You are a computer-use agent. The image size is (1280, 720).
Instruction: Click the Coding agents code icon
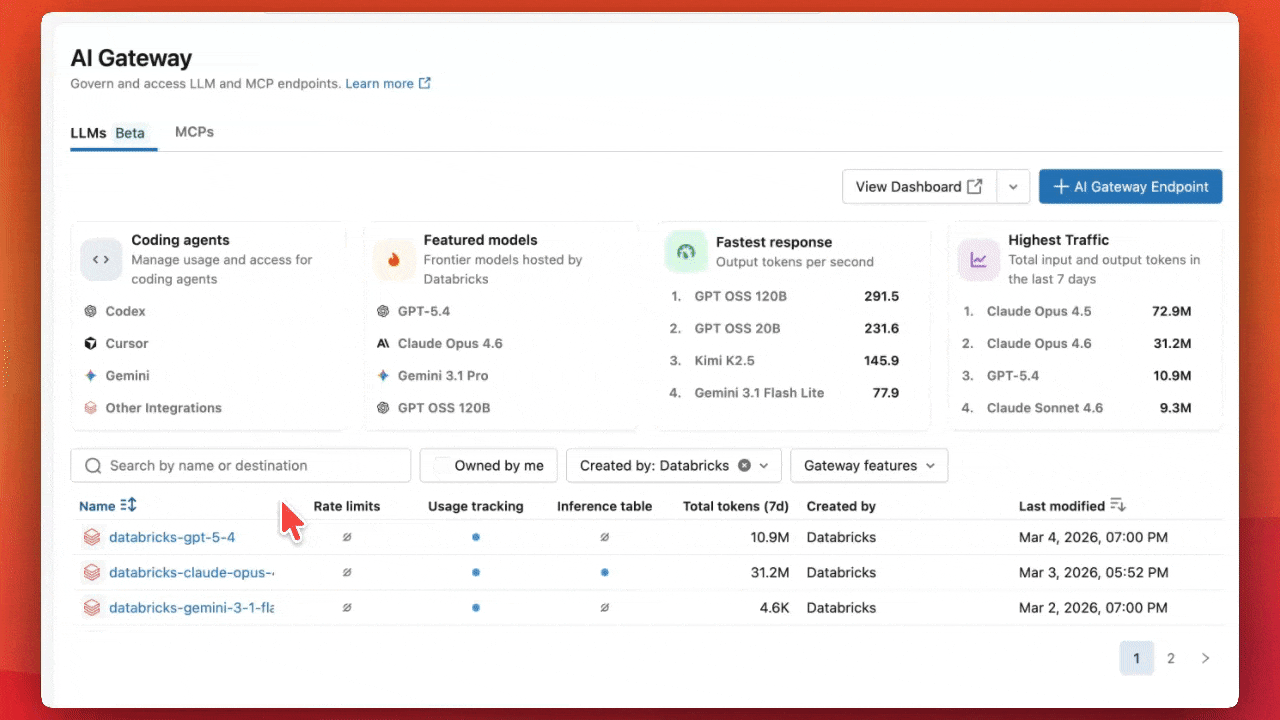coord(101,260)
